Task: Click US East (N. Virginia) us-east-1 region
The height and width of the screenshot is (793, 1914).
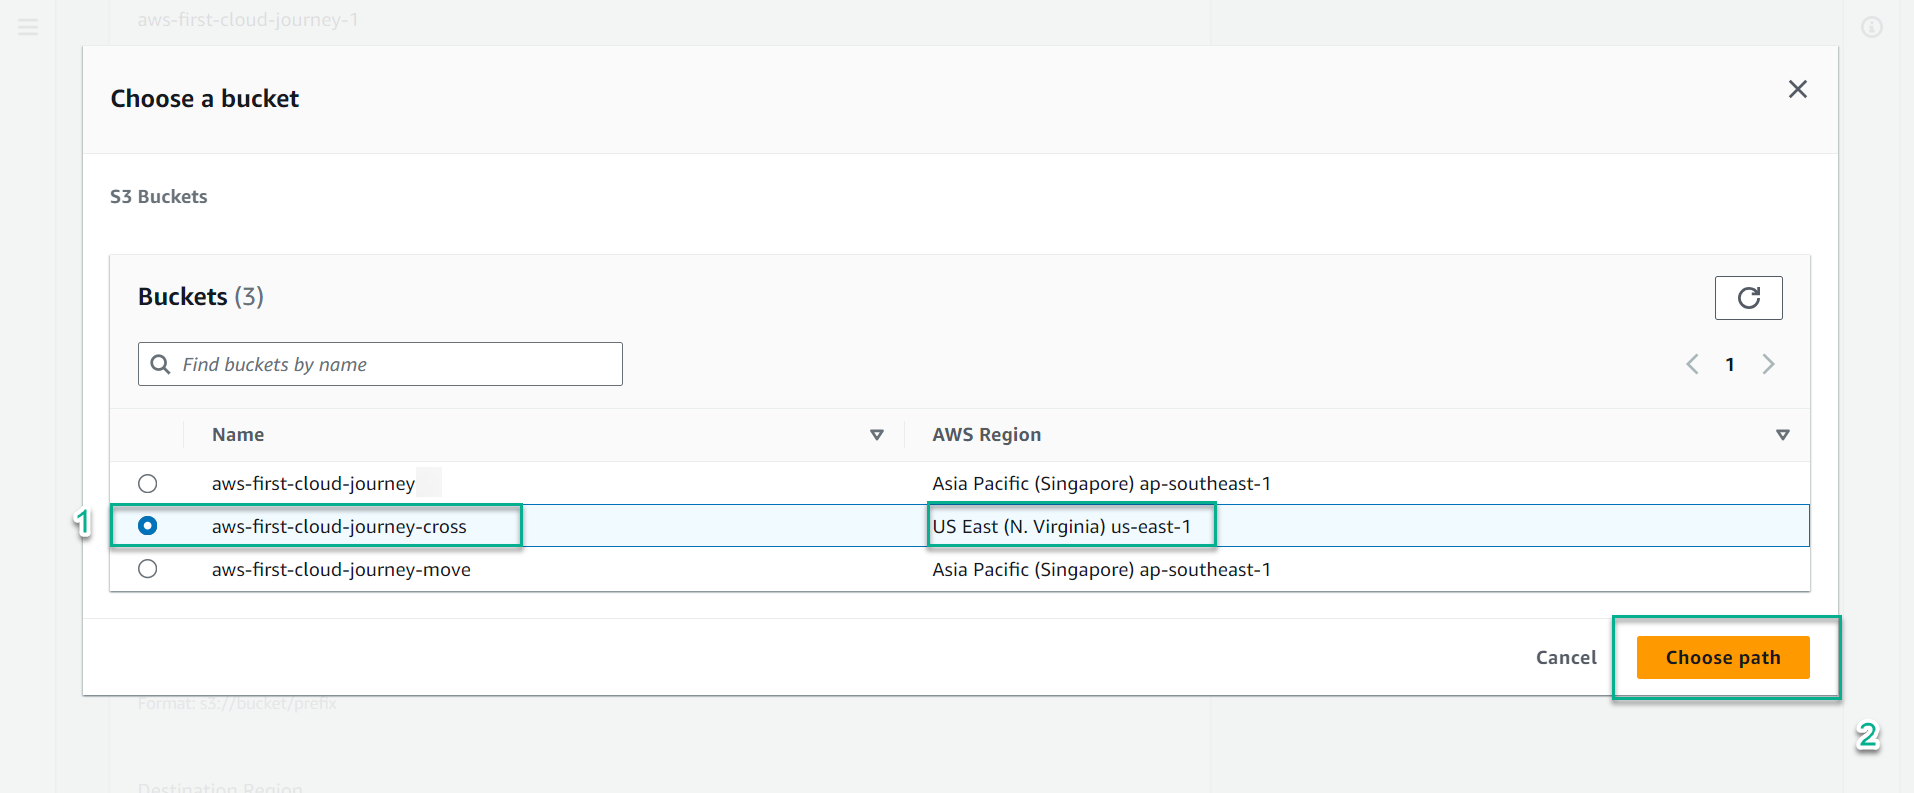Action: pyautogui.click(x=1062, y=526)
